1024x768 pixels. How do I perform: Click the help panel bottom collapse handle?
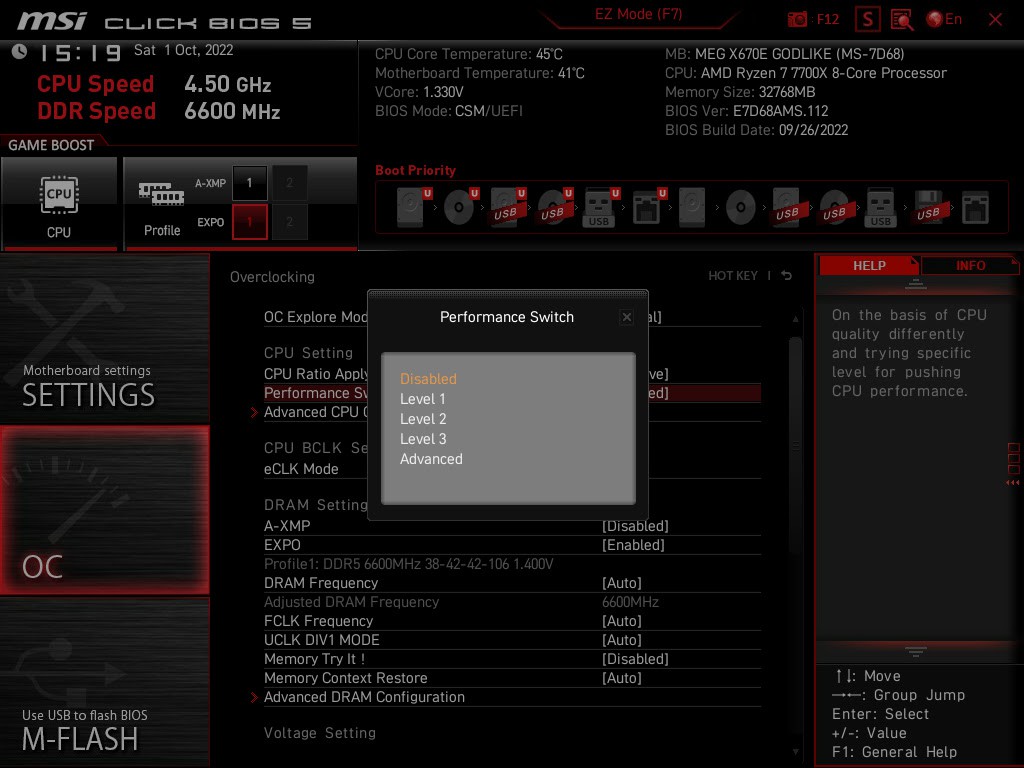916,651
